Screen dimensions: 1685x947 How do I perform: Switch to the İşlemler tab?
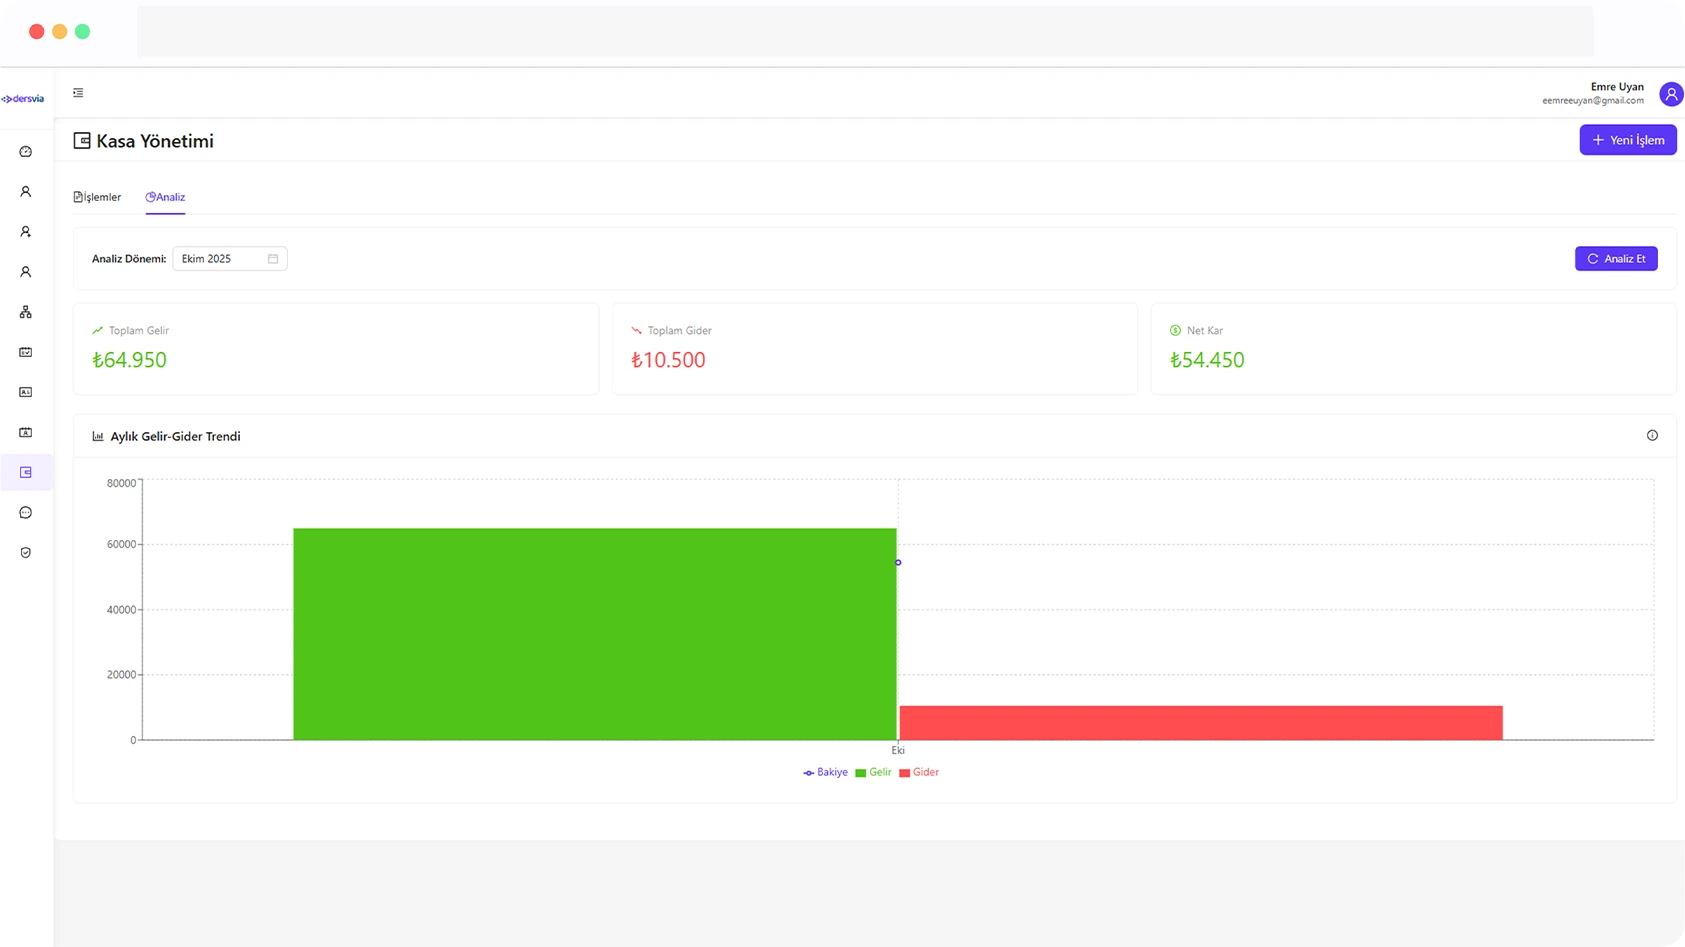click(x=97, y=197)
